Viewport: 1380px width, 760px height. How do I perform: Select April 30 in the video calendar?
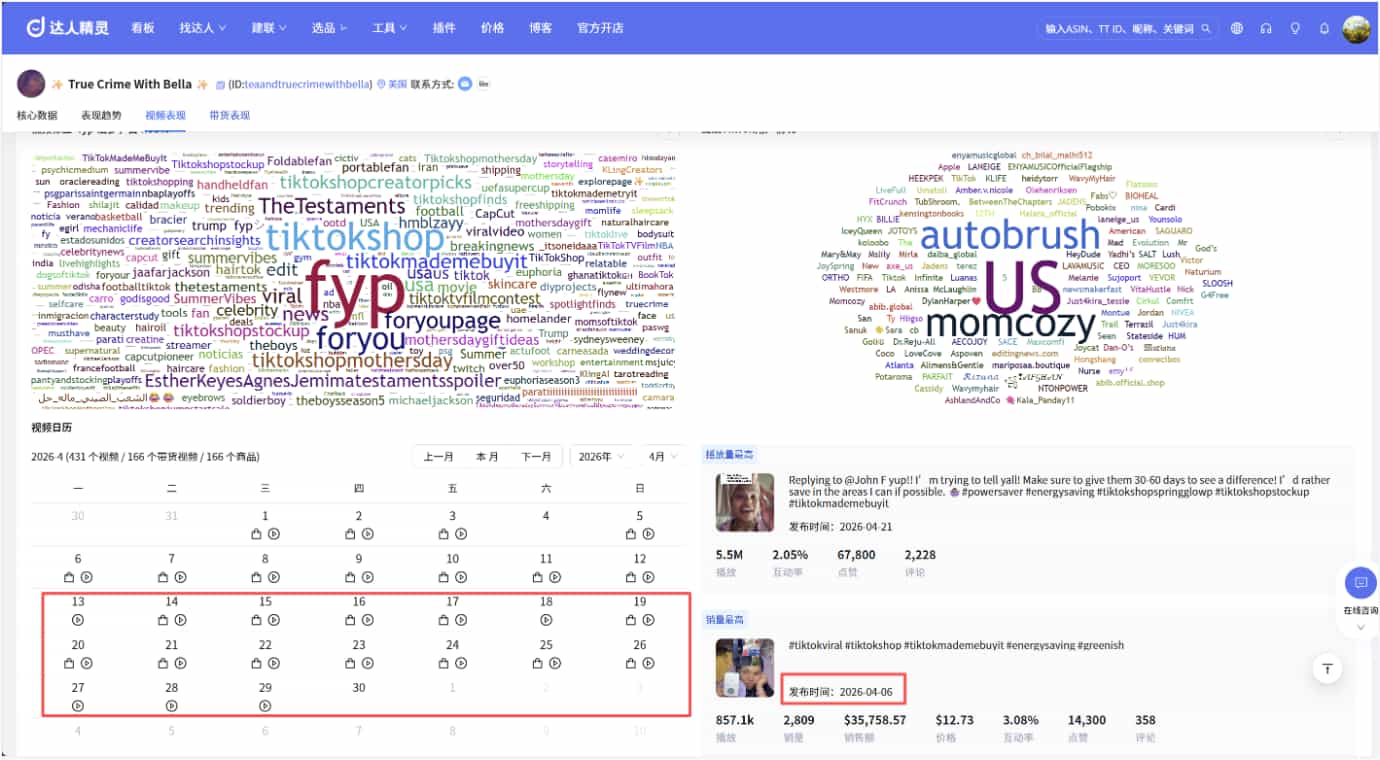pyautogui.click(x=359, y=688)
